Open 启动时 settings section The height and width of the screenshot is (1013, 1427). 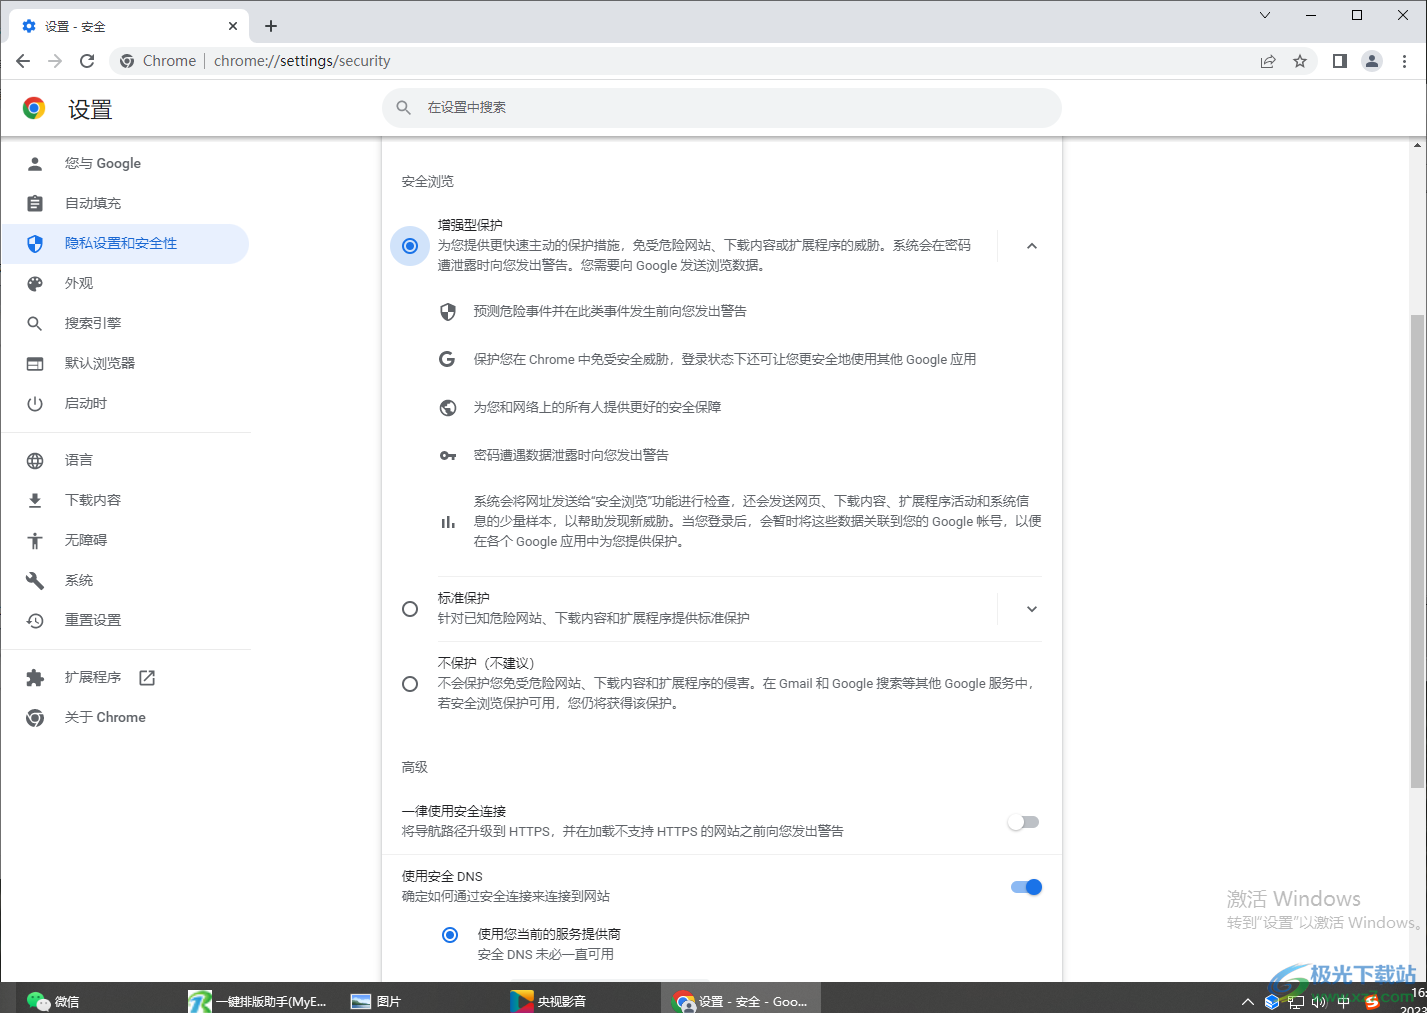point(125,404)
